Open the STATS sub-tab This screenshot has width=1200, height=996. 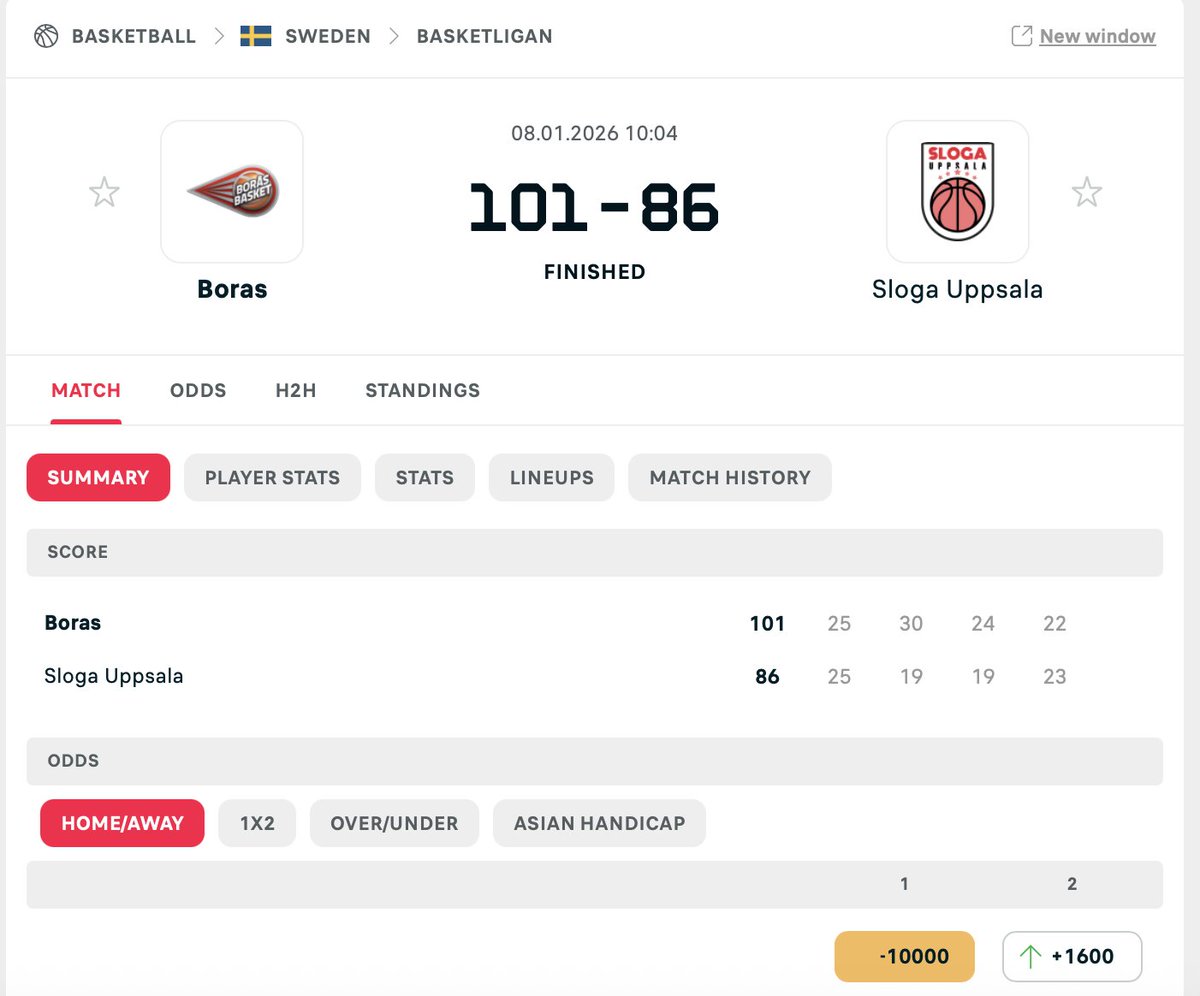425,477
